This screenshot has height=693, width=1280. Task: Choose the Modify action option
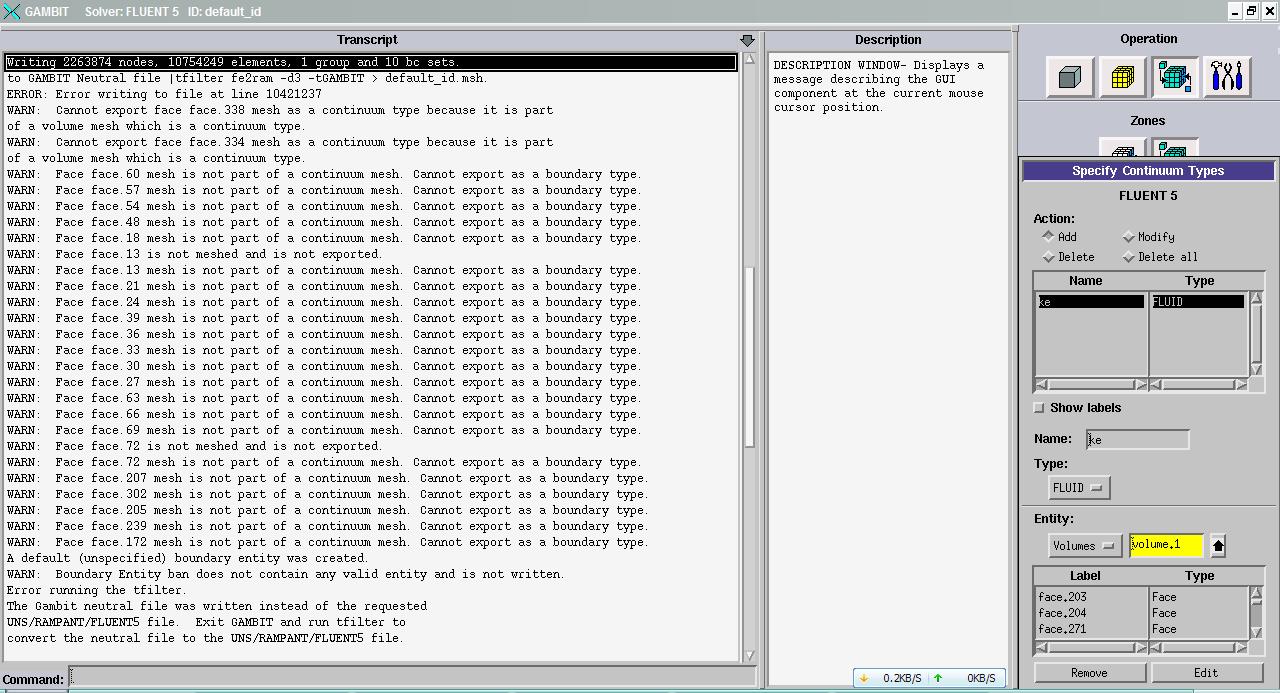[x=1129, y=237]
